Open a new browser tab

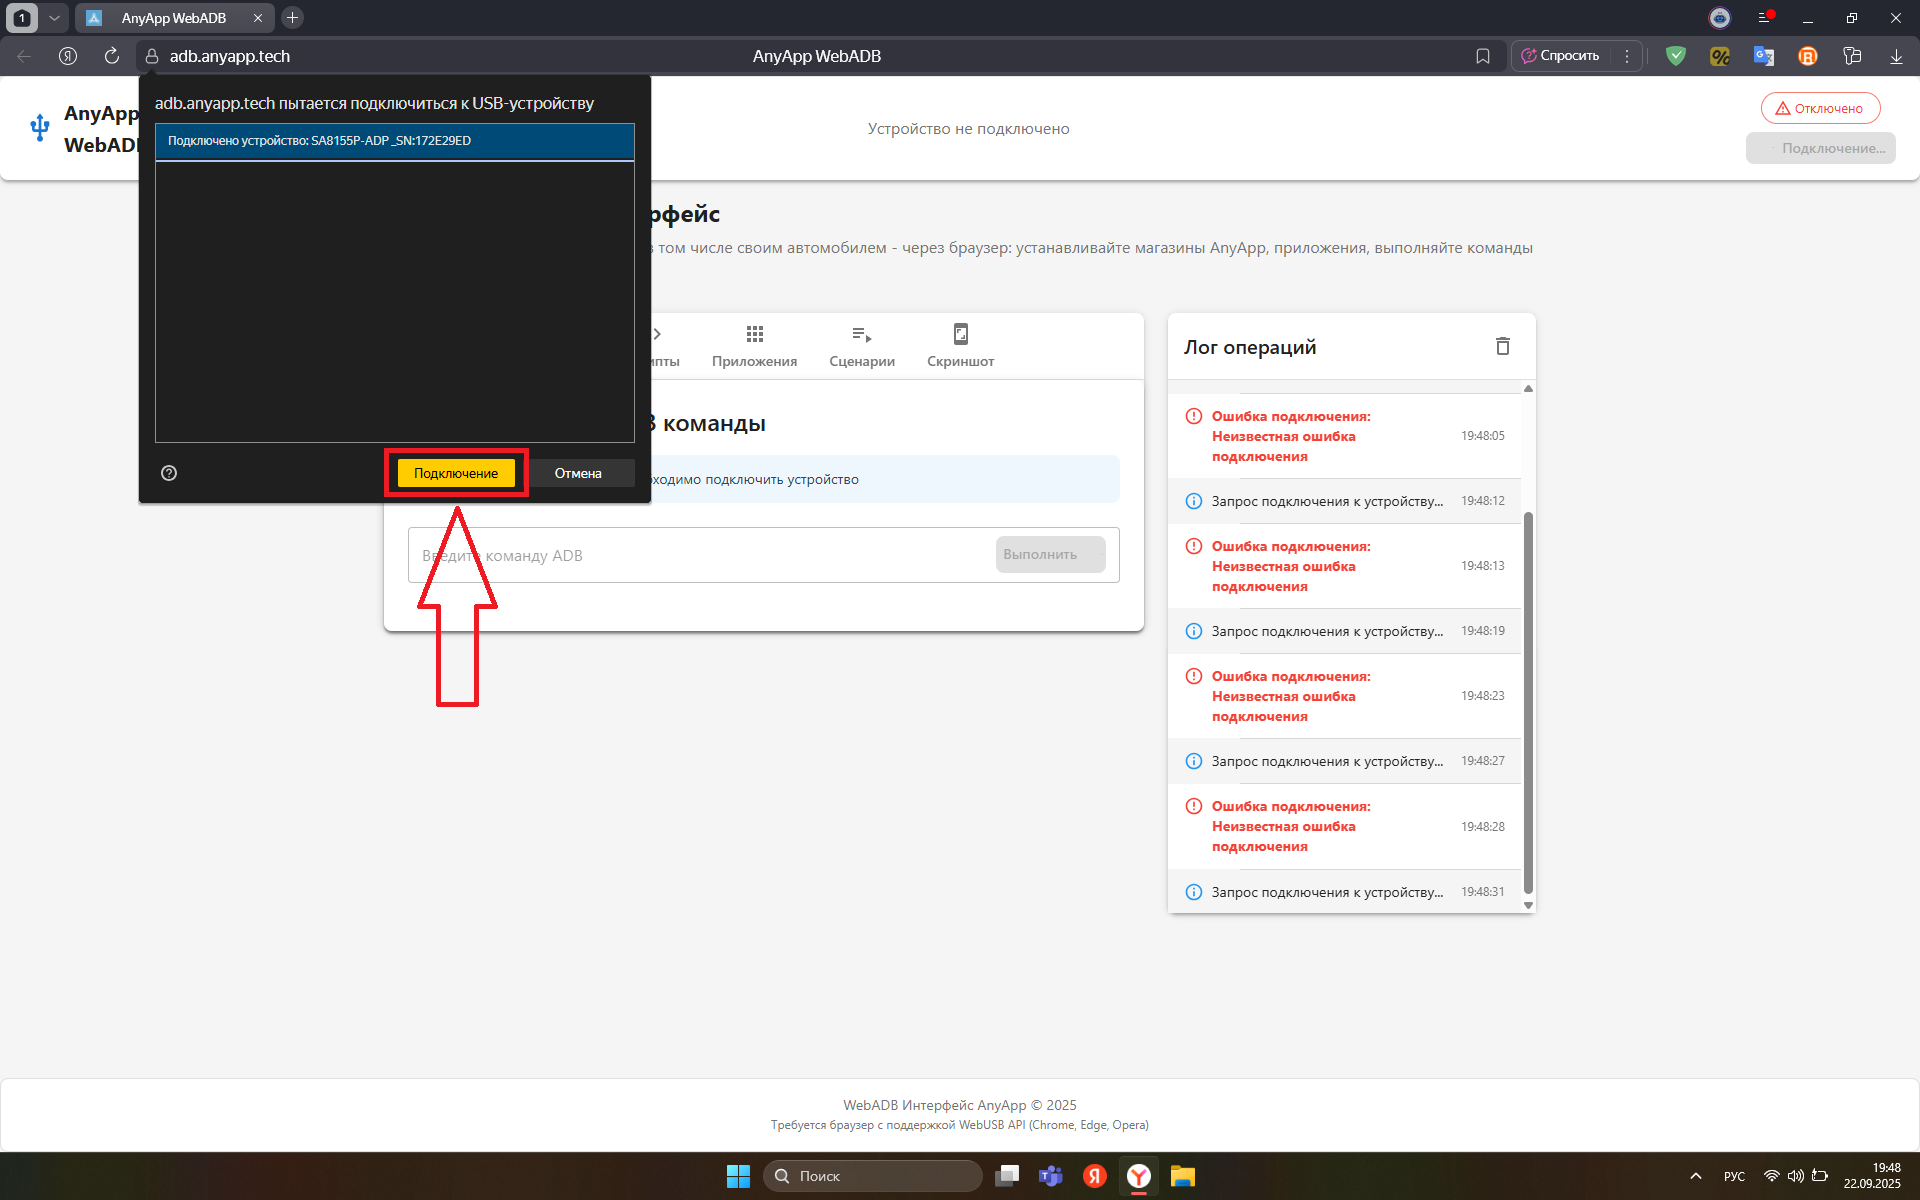292,18
